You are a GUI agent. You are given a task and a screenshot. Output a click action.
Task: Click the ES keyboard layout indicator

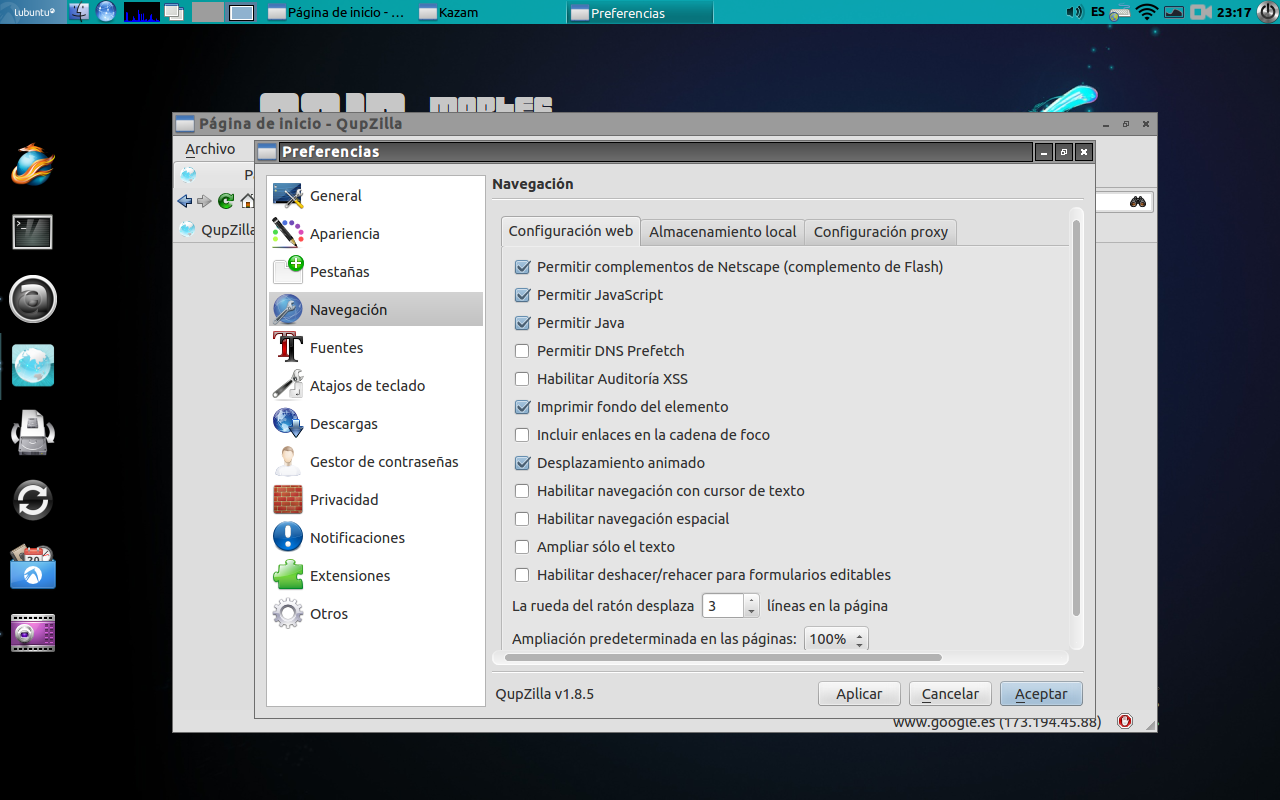(1098, 12)
